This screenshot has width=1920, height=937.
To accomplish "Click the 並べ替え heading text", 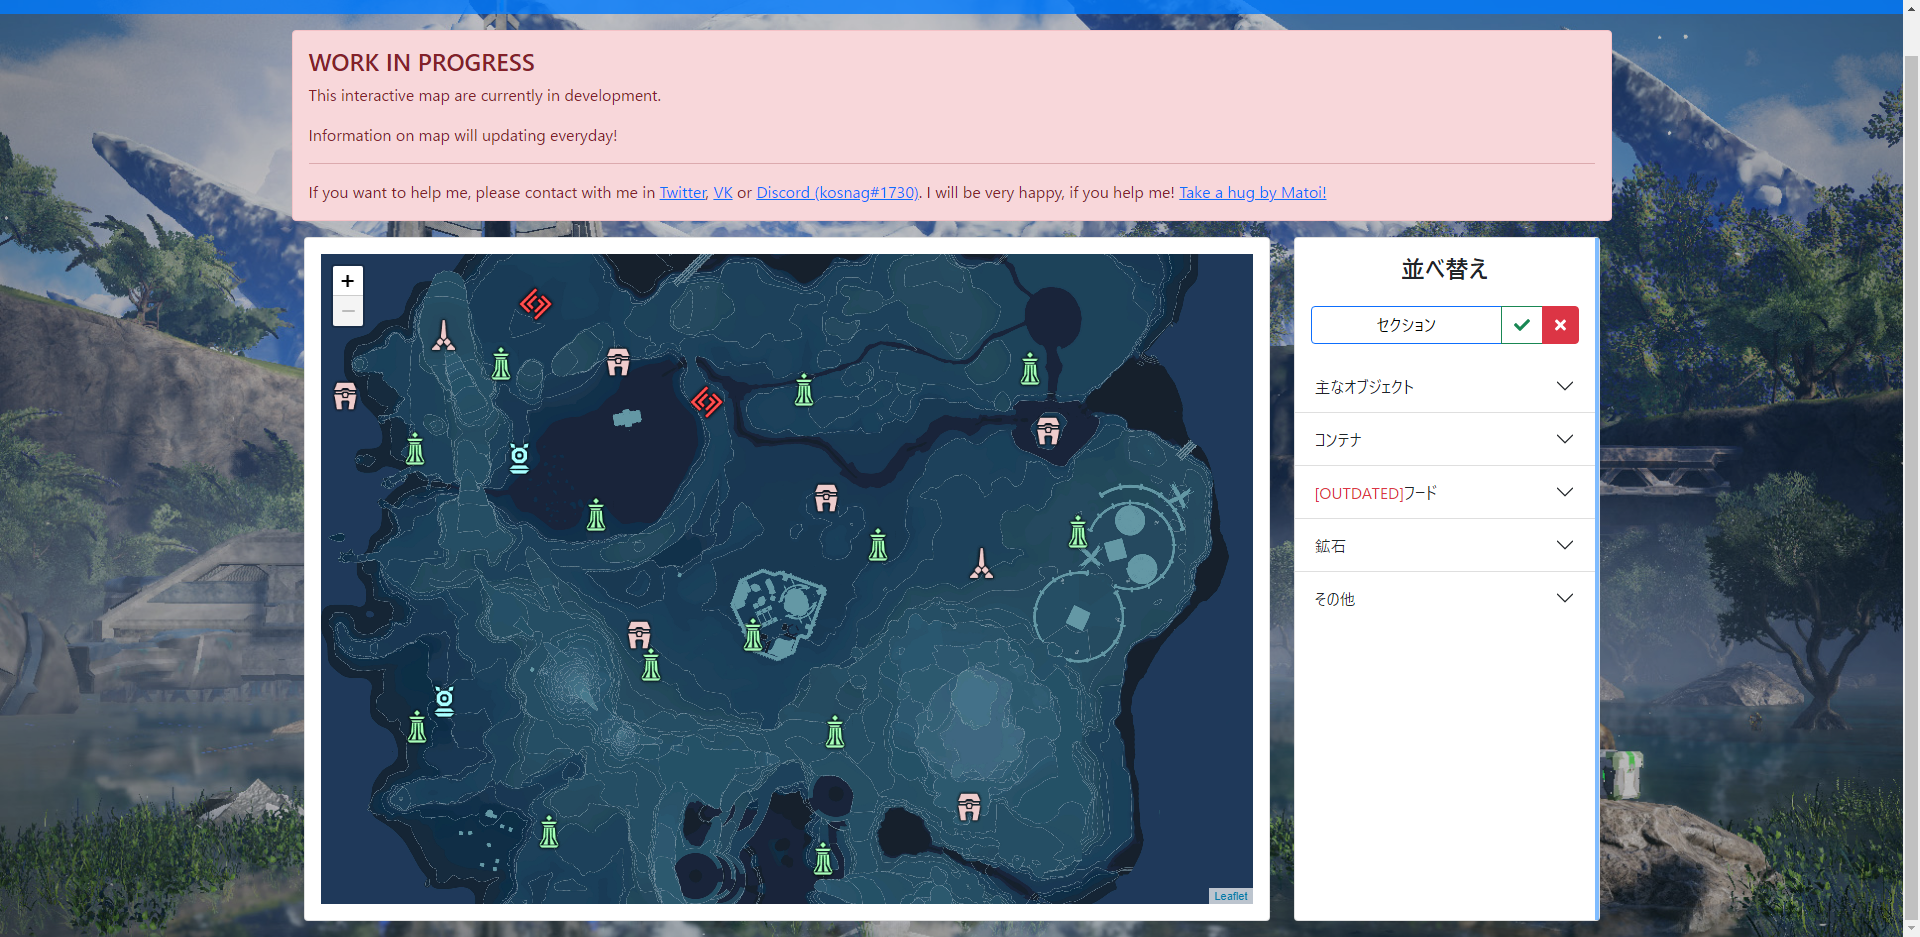I will 1445,269.
